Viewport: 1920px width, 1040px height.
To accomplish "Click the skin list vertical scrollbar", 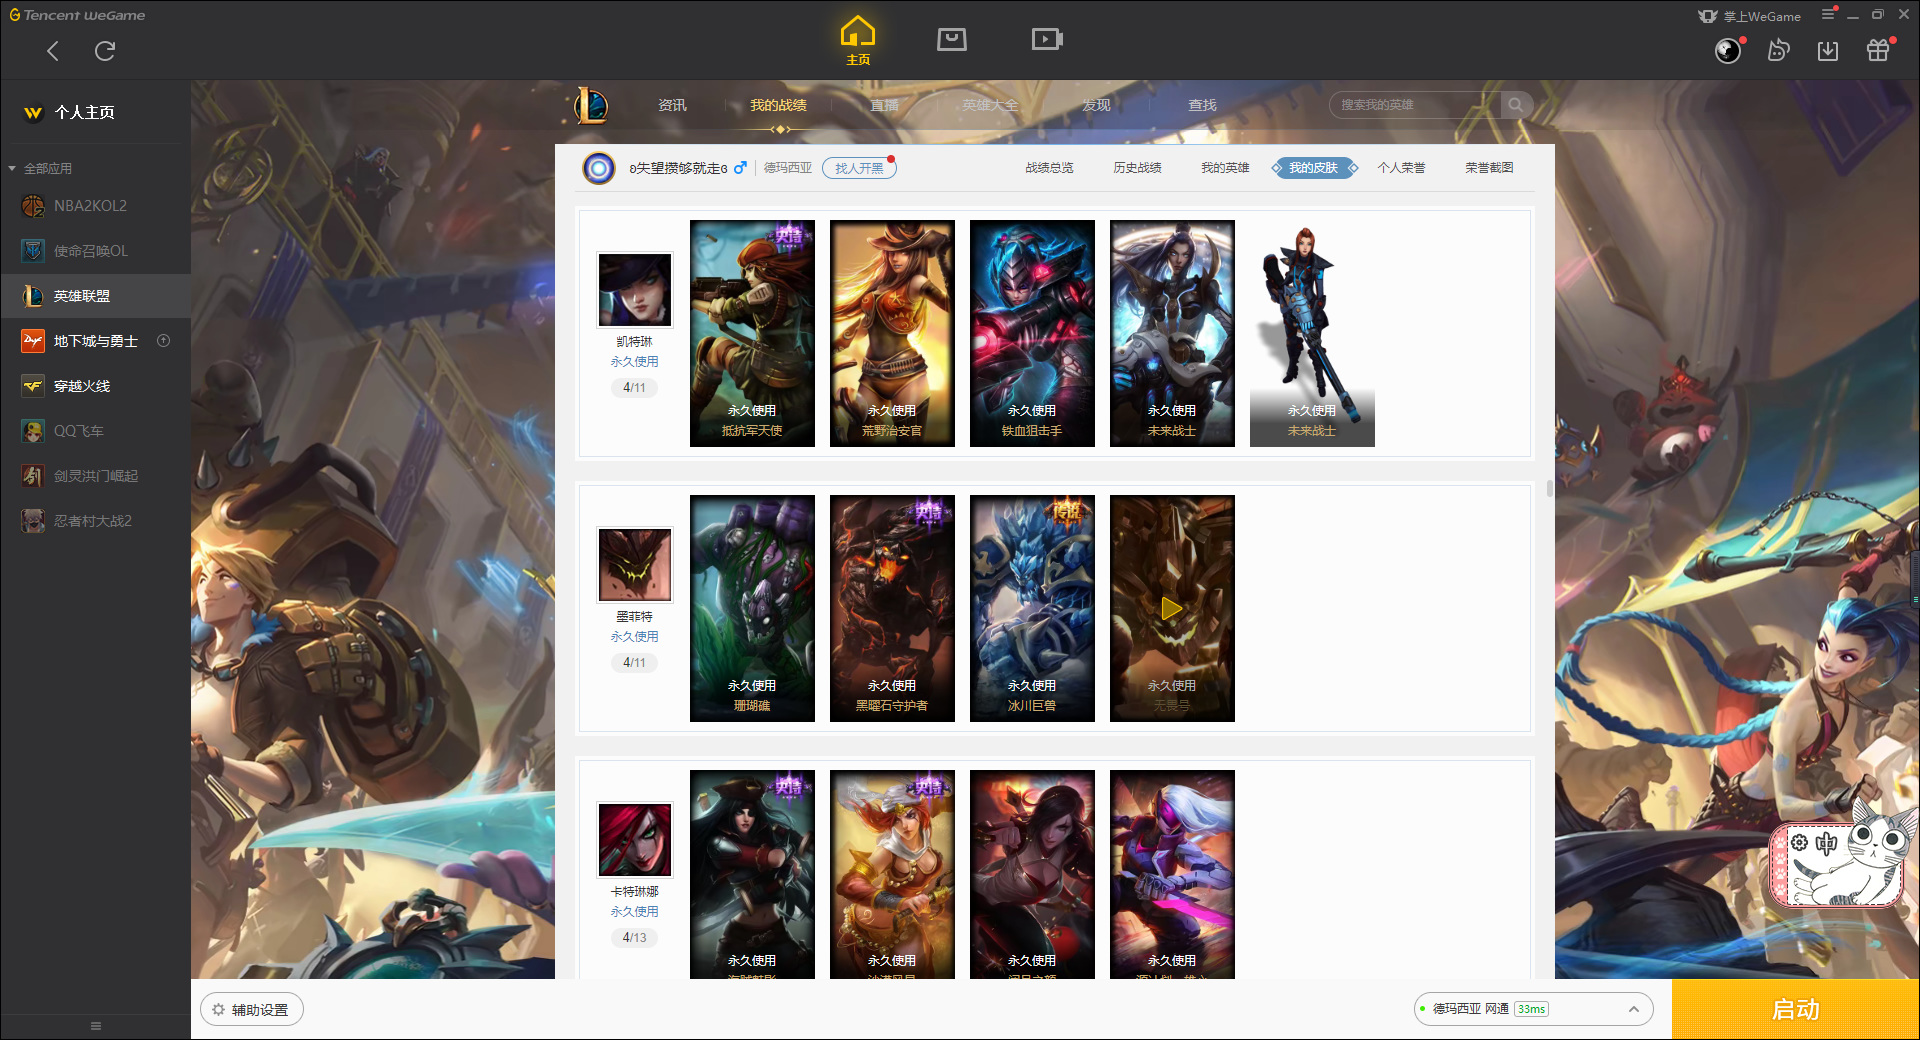I will [x=1550, y=488].
